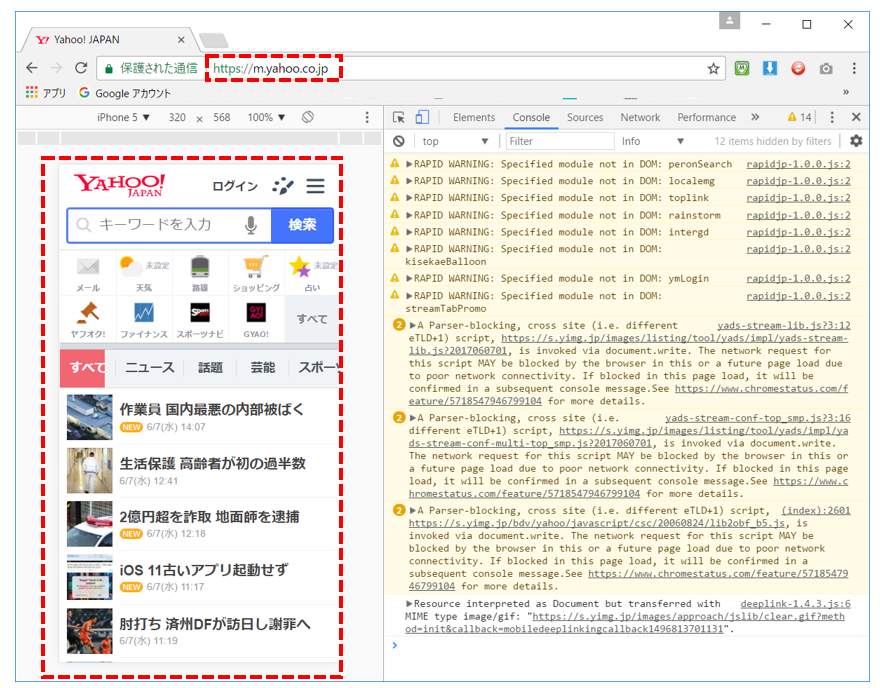Switch to the Performance tab
880x688 pixels.
point(706,117)
